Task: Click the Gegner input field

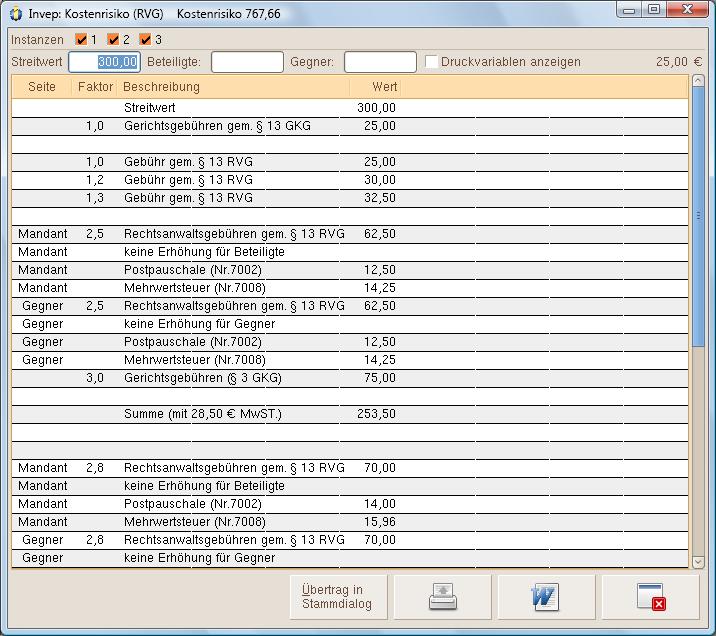Action: pyautogui.click(x=380, y=62)
